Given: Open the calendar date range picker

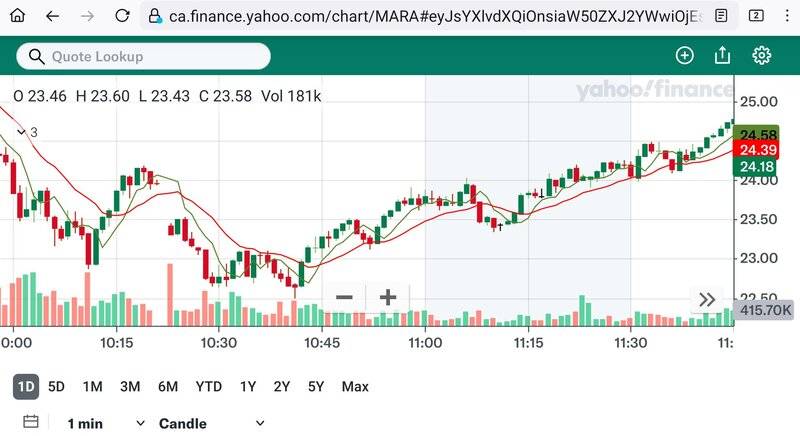Looking at the screenshot, I should (30, 423).
